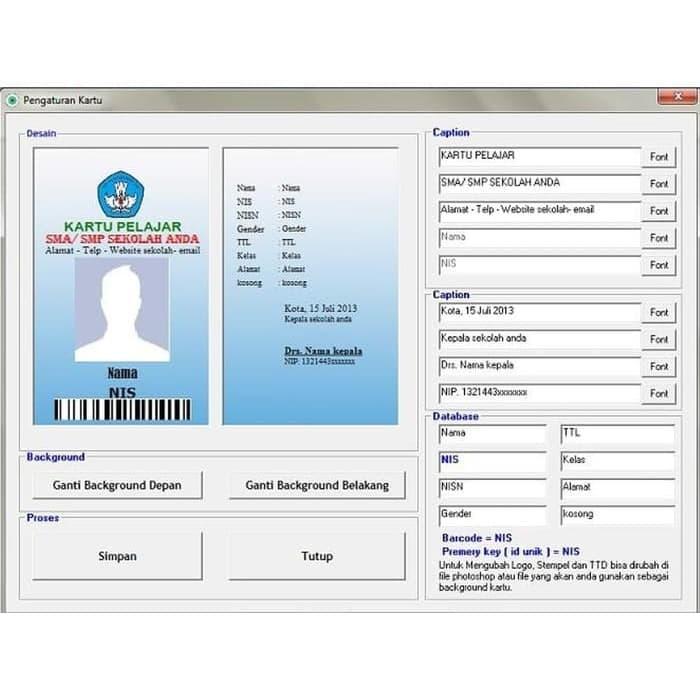Open Font dialog for Alamat - Telp caption
The image size is (700, 700).
tap(659, 211)
